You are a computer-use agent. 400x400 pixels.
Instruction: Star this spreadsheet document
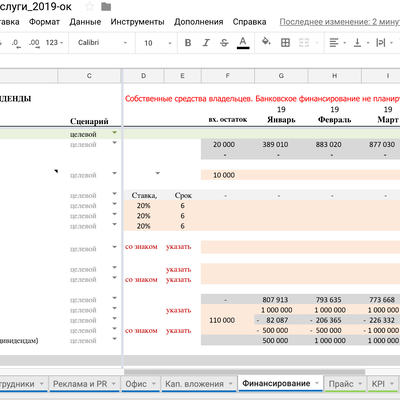(89, 6)
